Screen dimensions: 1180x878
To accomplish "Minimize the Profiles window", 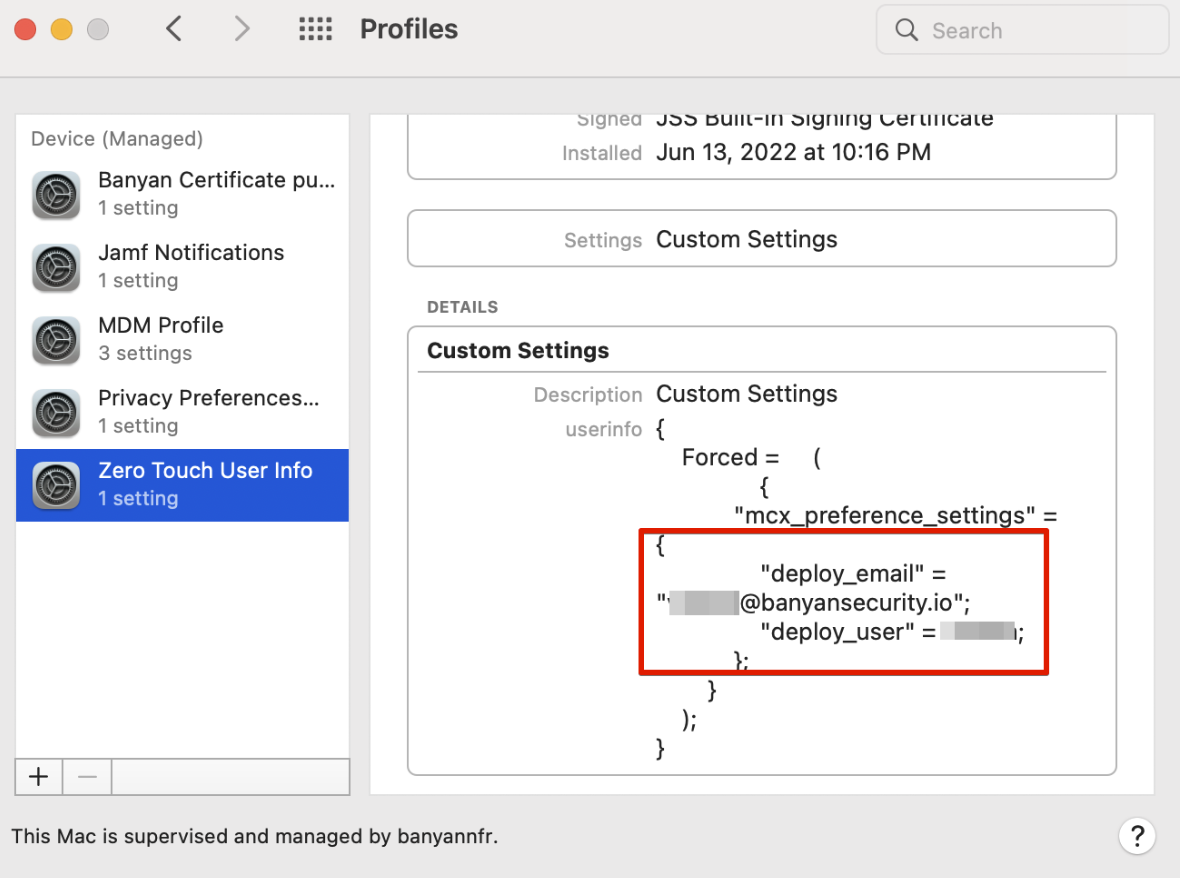I will click(x=62, y=29).
